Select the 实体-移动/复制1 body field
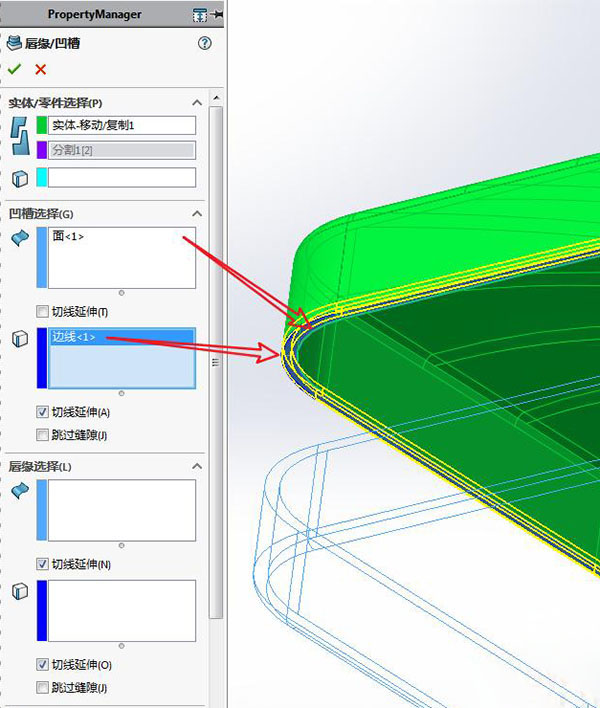This screenshot has height=708, width=600. point(122,125)
